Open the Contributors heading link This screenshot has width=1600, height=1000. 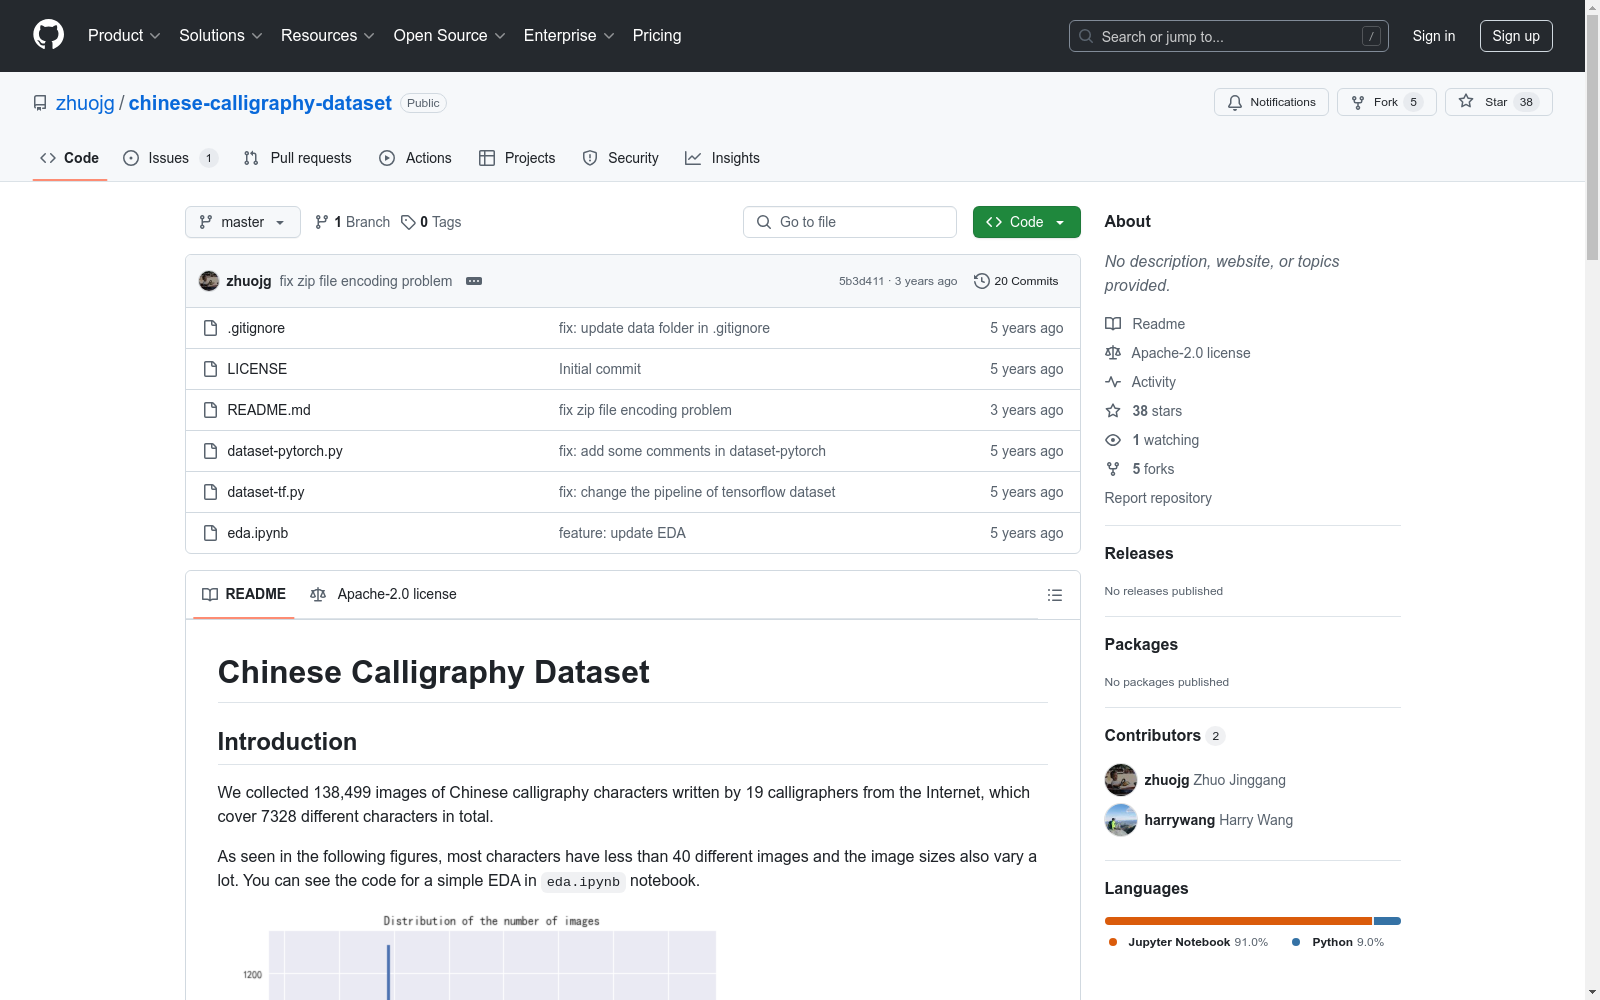pos(1165,735)
